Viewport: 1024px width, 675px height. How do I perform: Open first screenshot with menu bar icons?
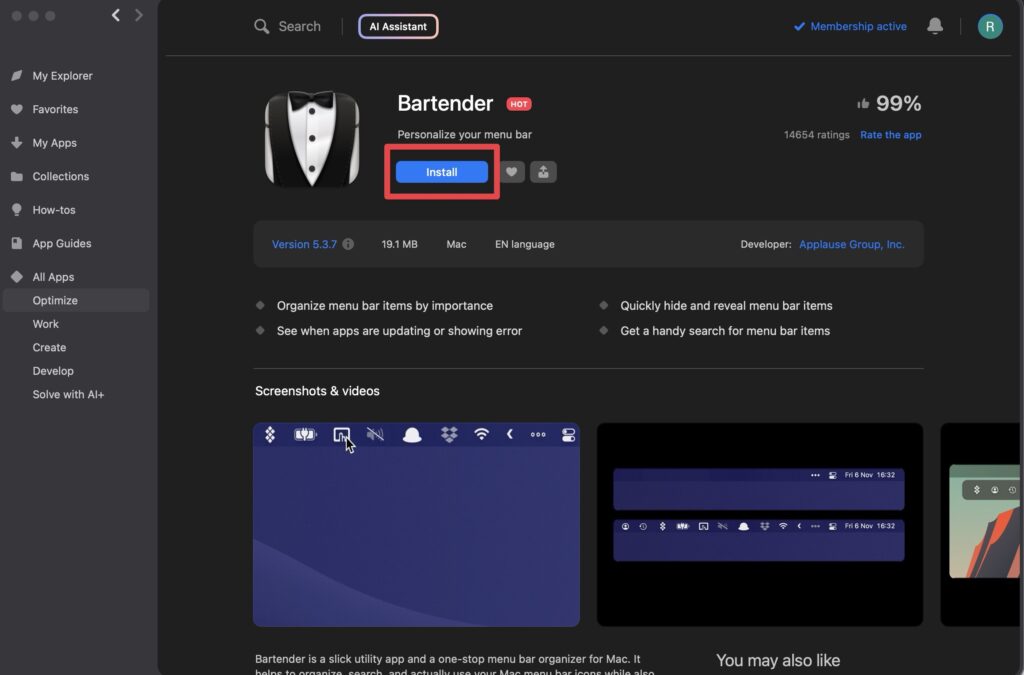coord(416,525)
